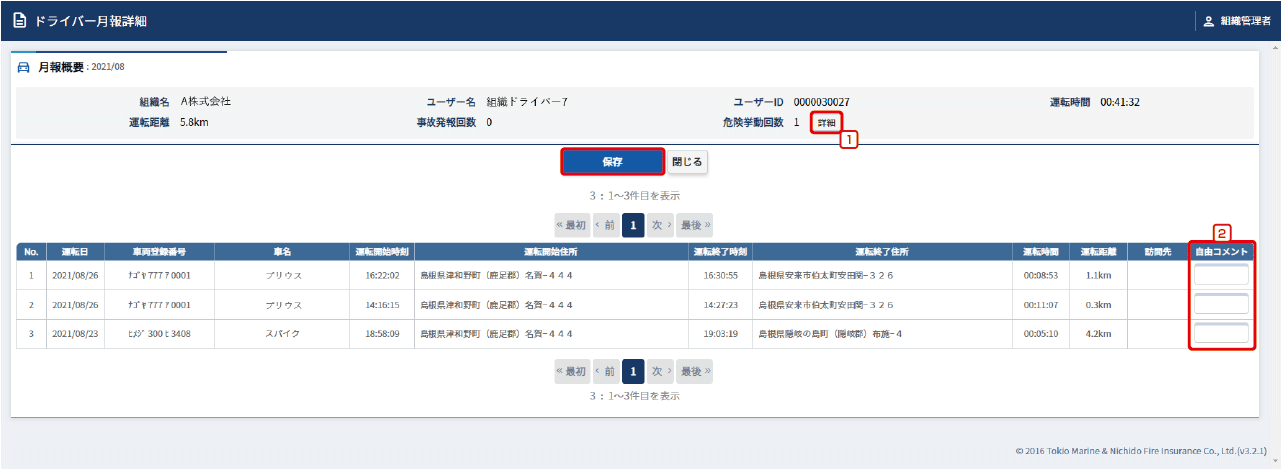Focus the 自由コメント input for row 2
Image resolution: width=1281 pixels, height=469 pixels.
pos(1221,304)
